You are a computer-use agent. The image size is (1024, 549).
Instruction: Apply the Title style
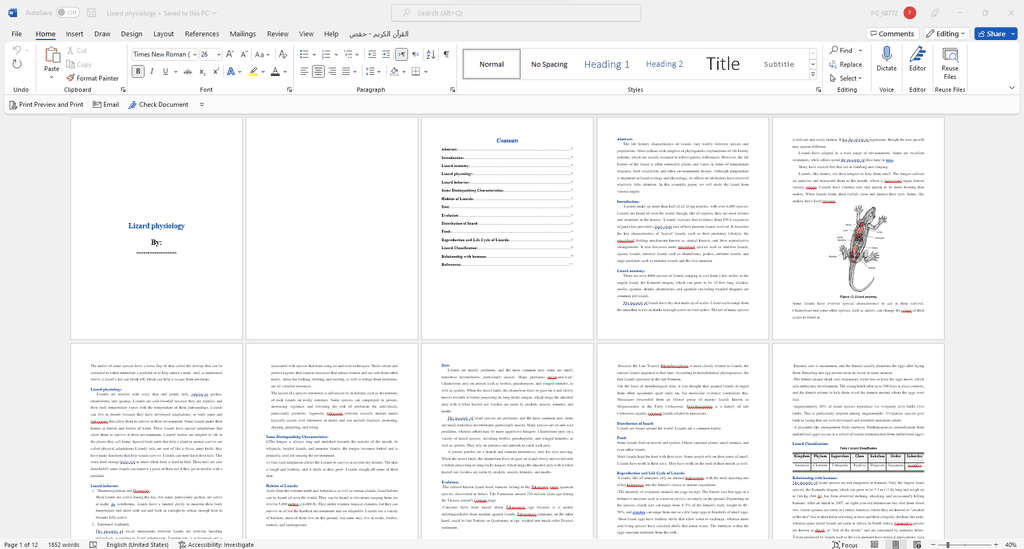(722, 64)
